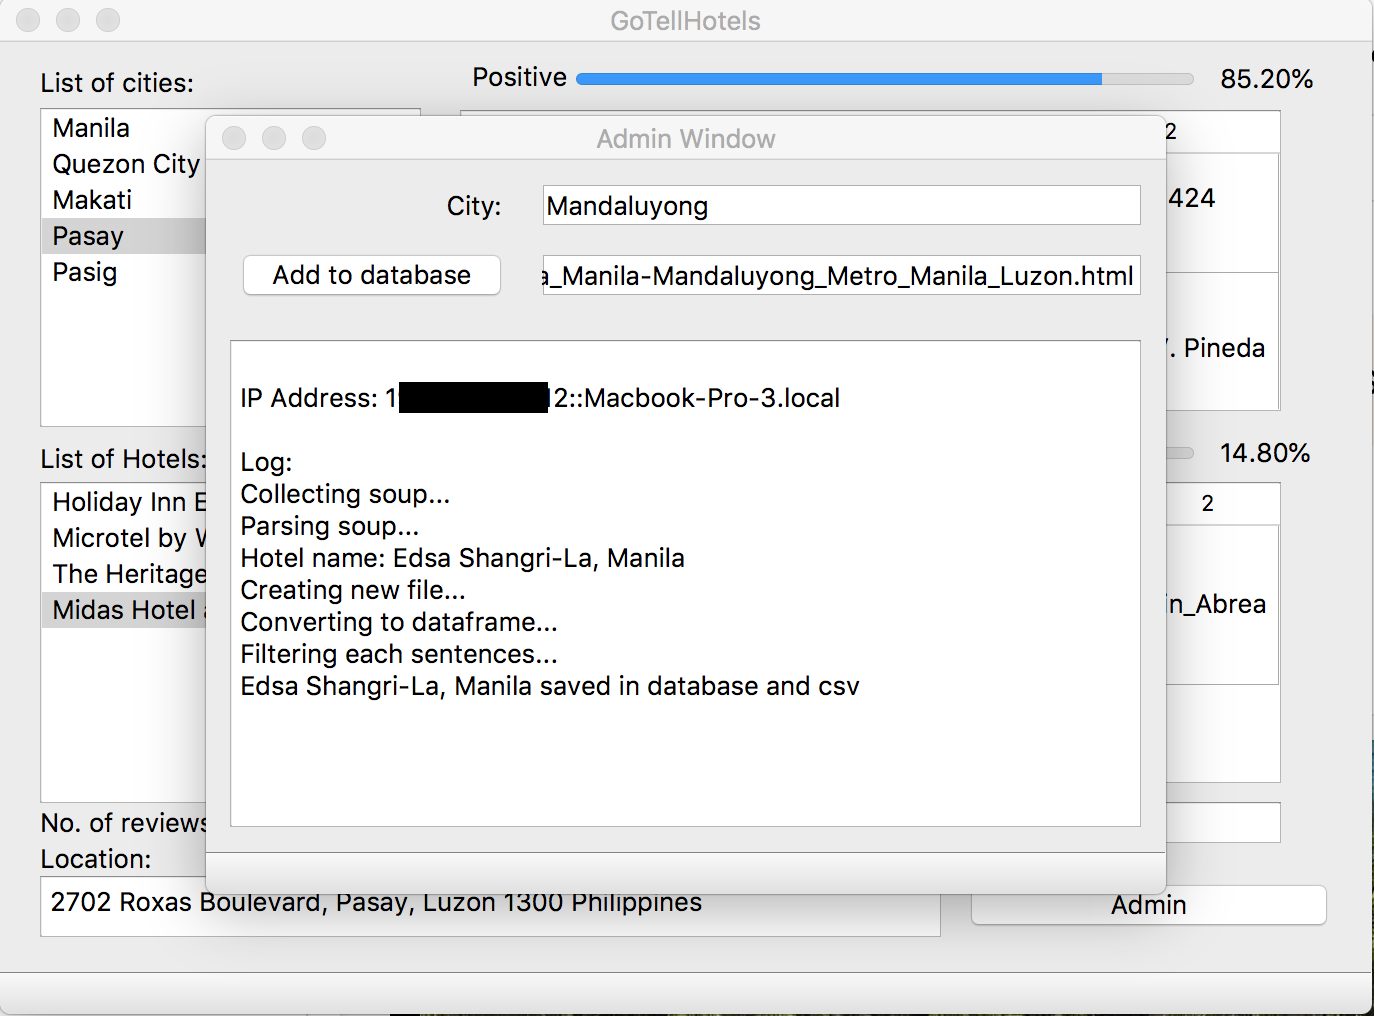Click the HTML file path input field
The image size is (1375, 1017).
pyautogui.click(x=841, y=276)
